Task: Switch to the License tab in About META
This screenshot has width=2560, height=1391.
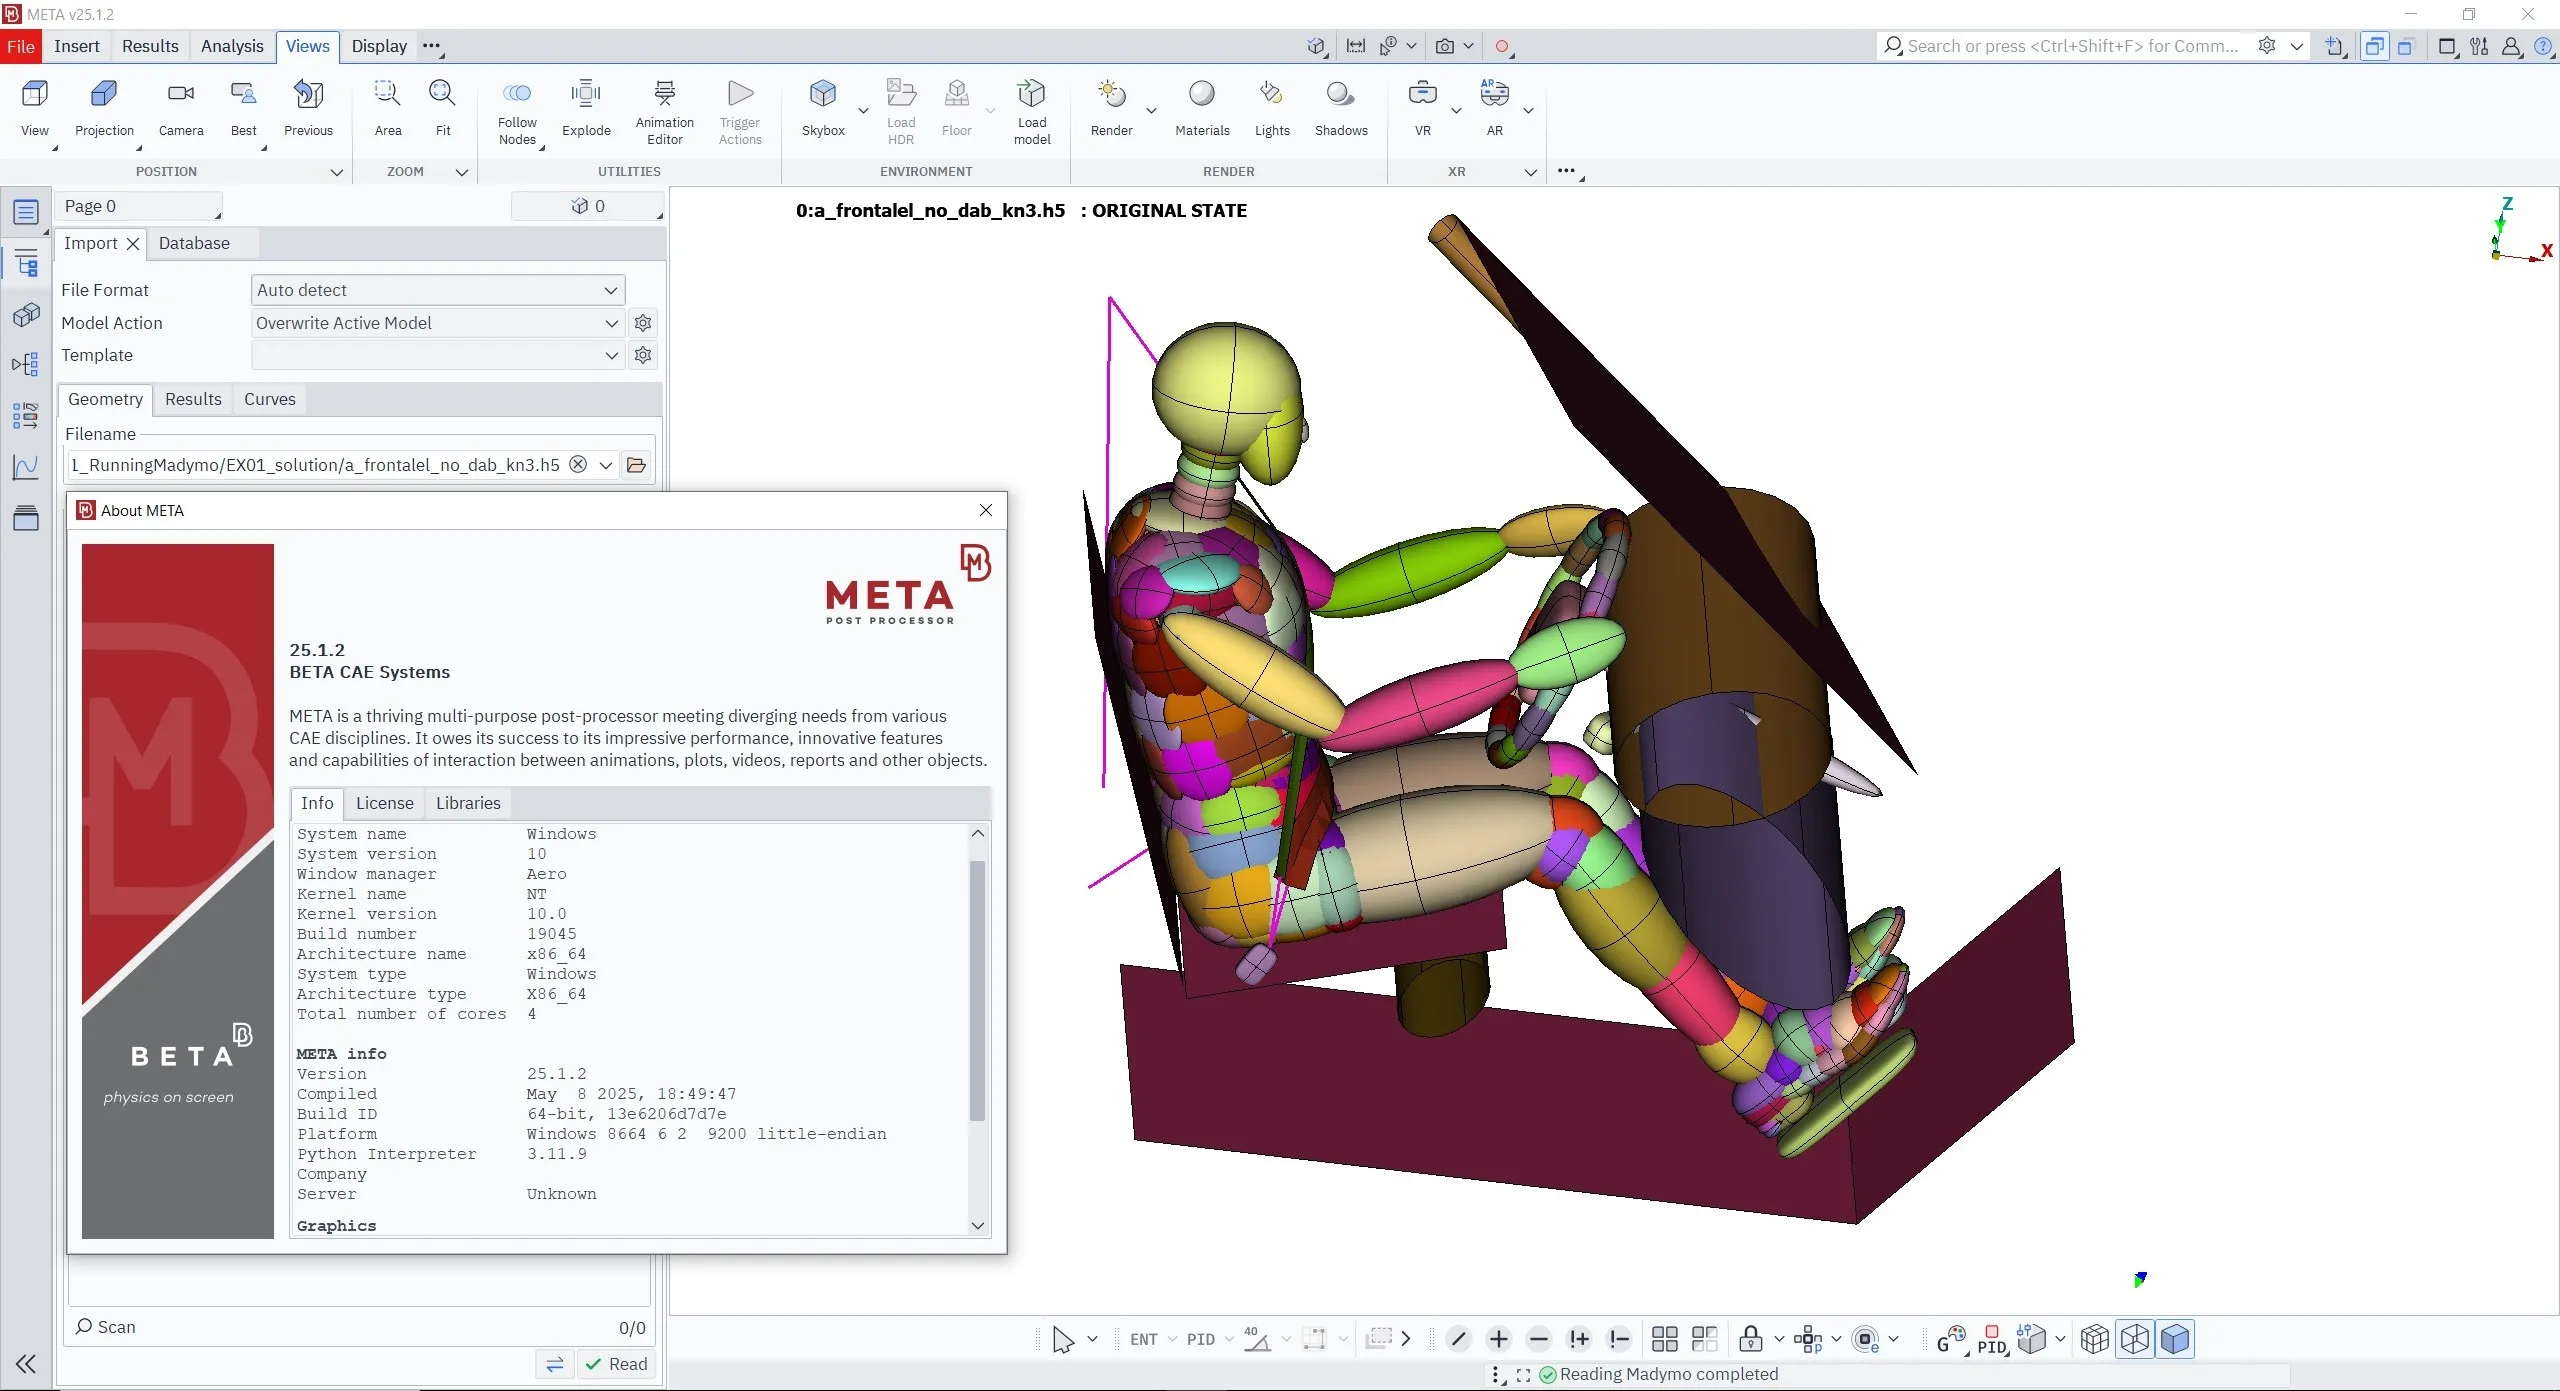Action: pos(384,803)
